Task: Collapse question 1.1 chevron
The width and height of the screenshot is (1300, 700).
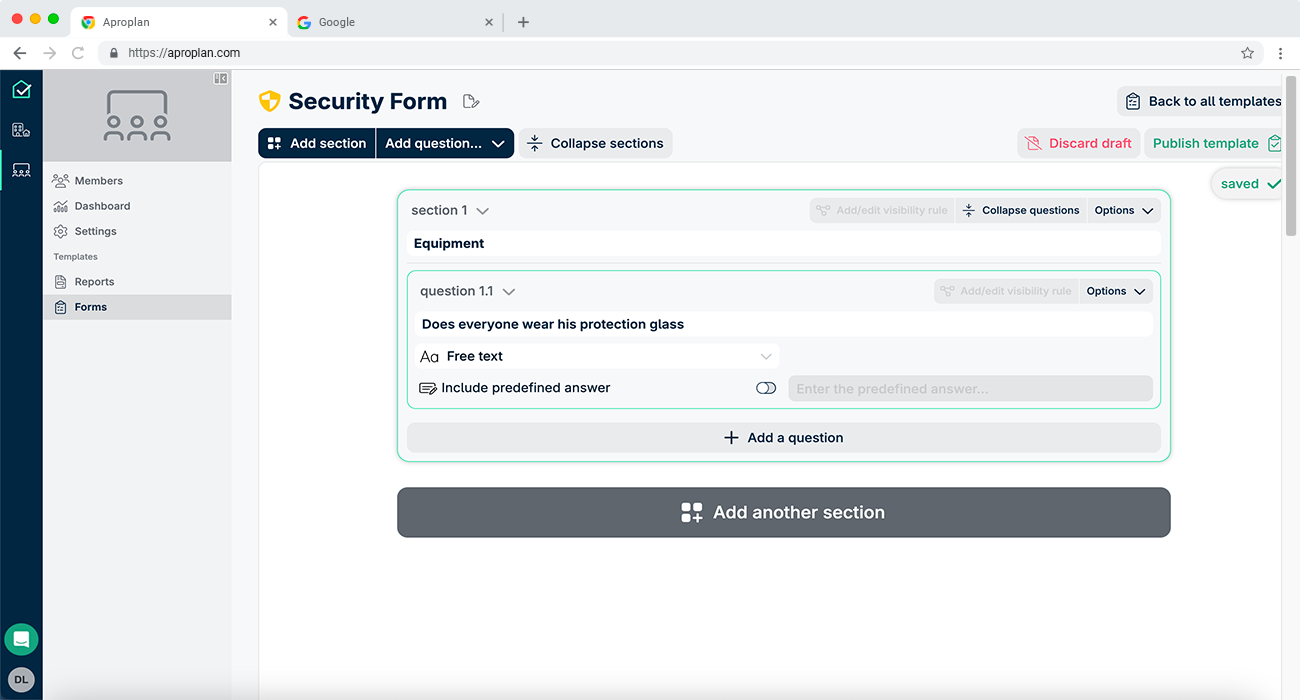Action: tap(509, 292)
